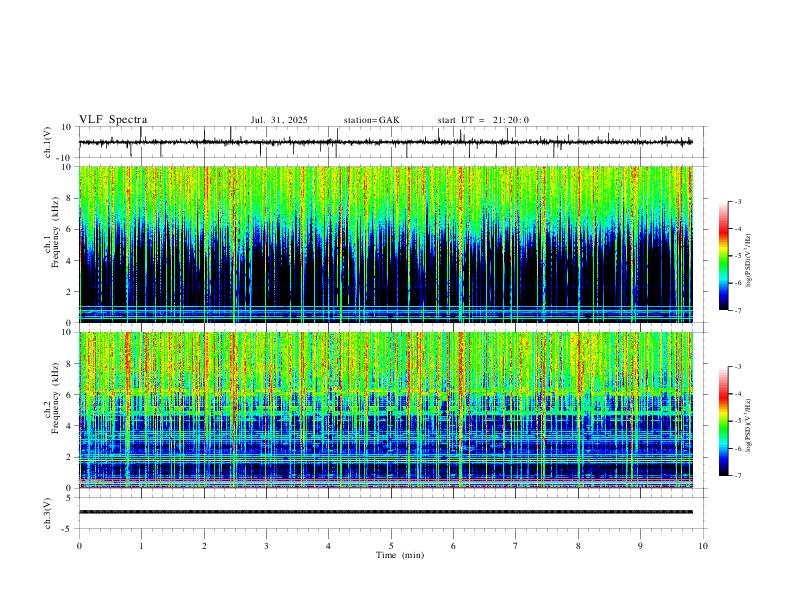
Task: Click the '-3' value on ch.1 color bar
Action: pyautogui.click(x=738, y=201)
